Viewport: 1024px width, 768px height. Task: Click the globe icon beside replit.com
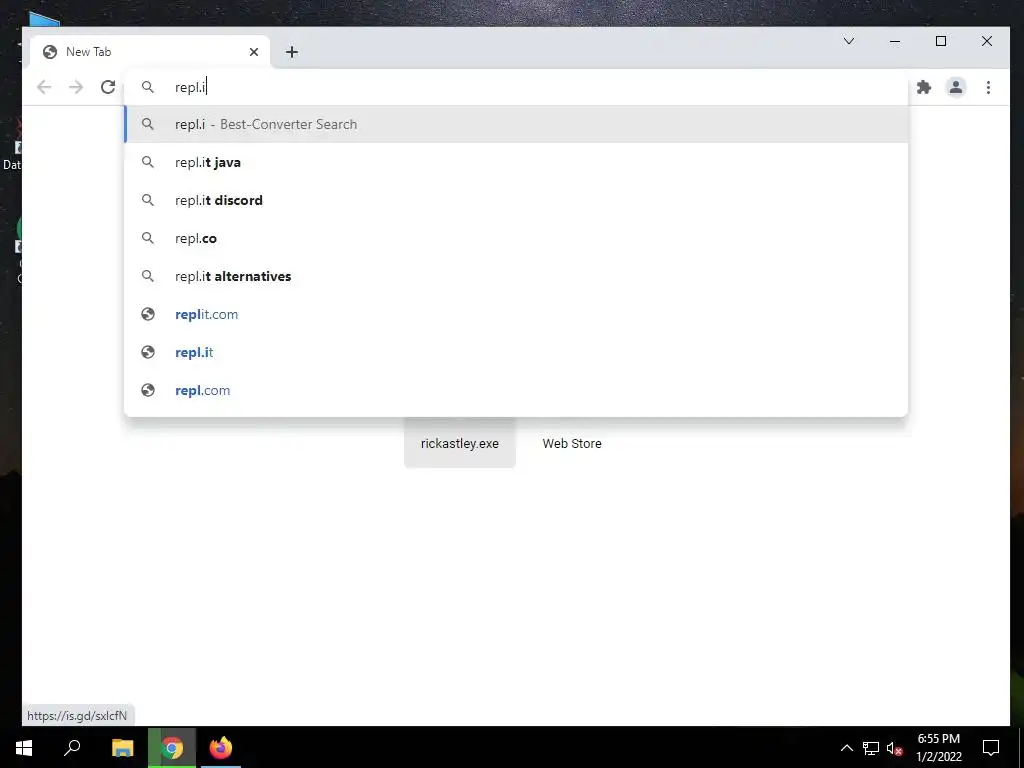tap(148, 314)
